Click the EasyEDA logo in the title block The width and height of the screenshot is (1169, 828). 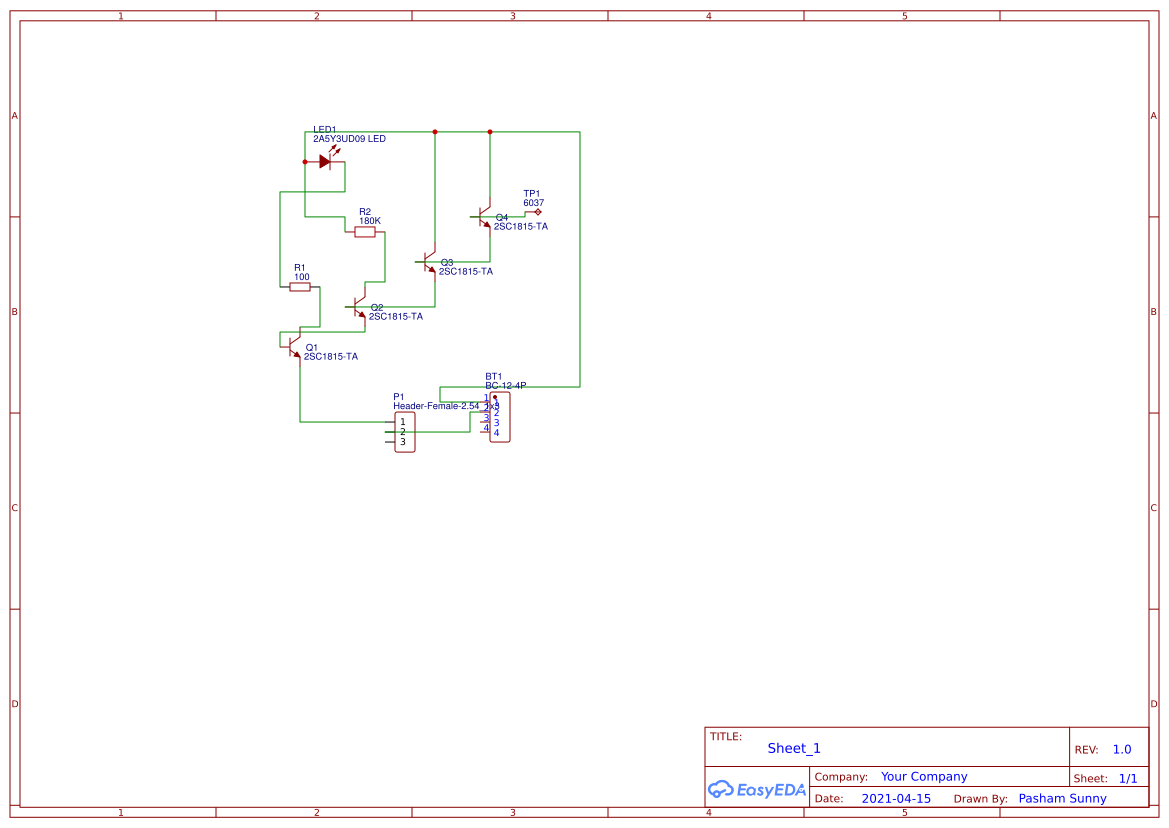pos(757,789)
